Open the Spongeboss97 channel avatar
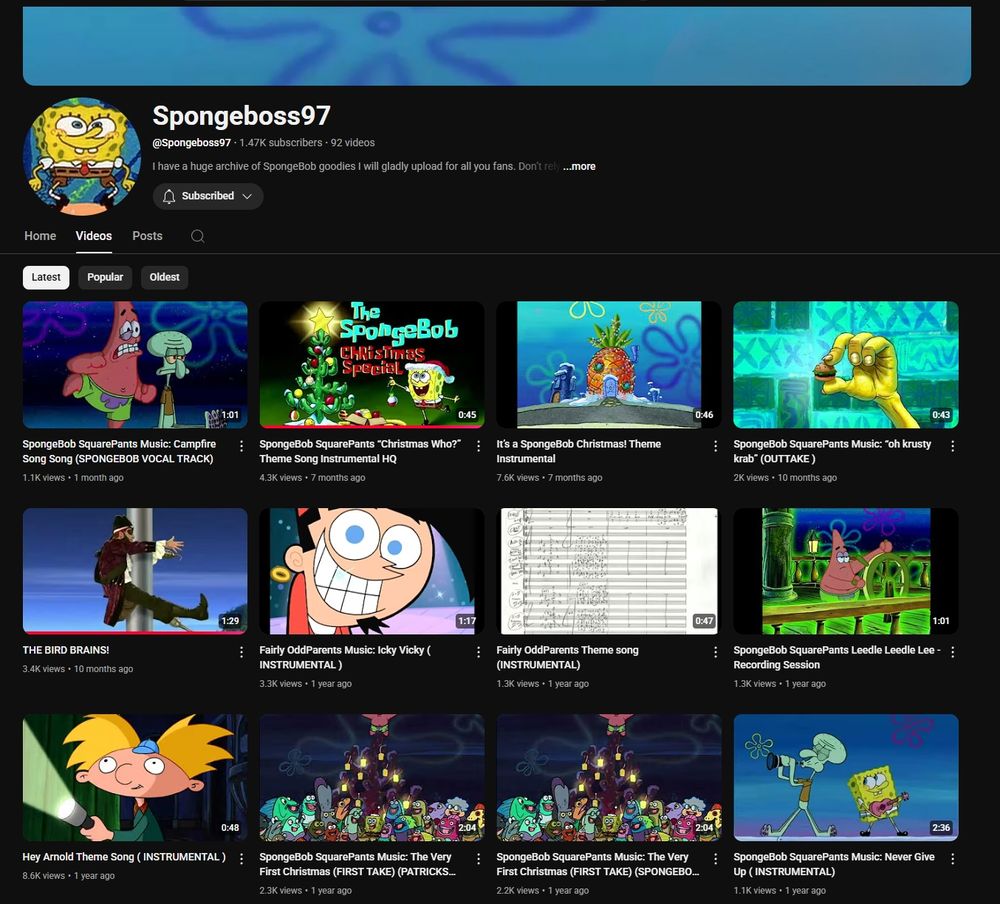 coord(82,156)
